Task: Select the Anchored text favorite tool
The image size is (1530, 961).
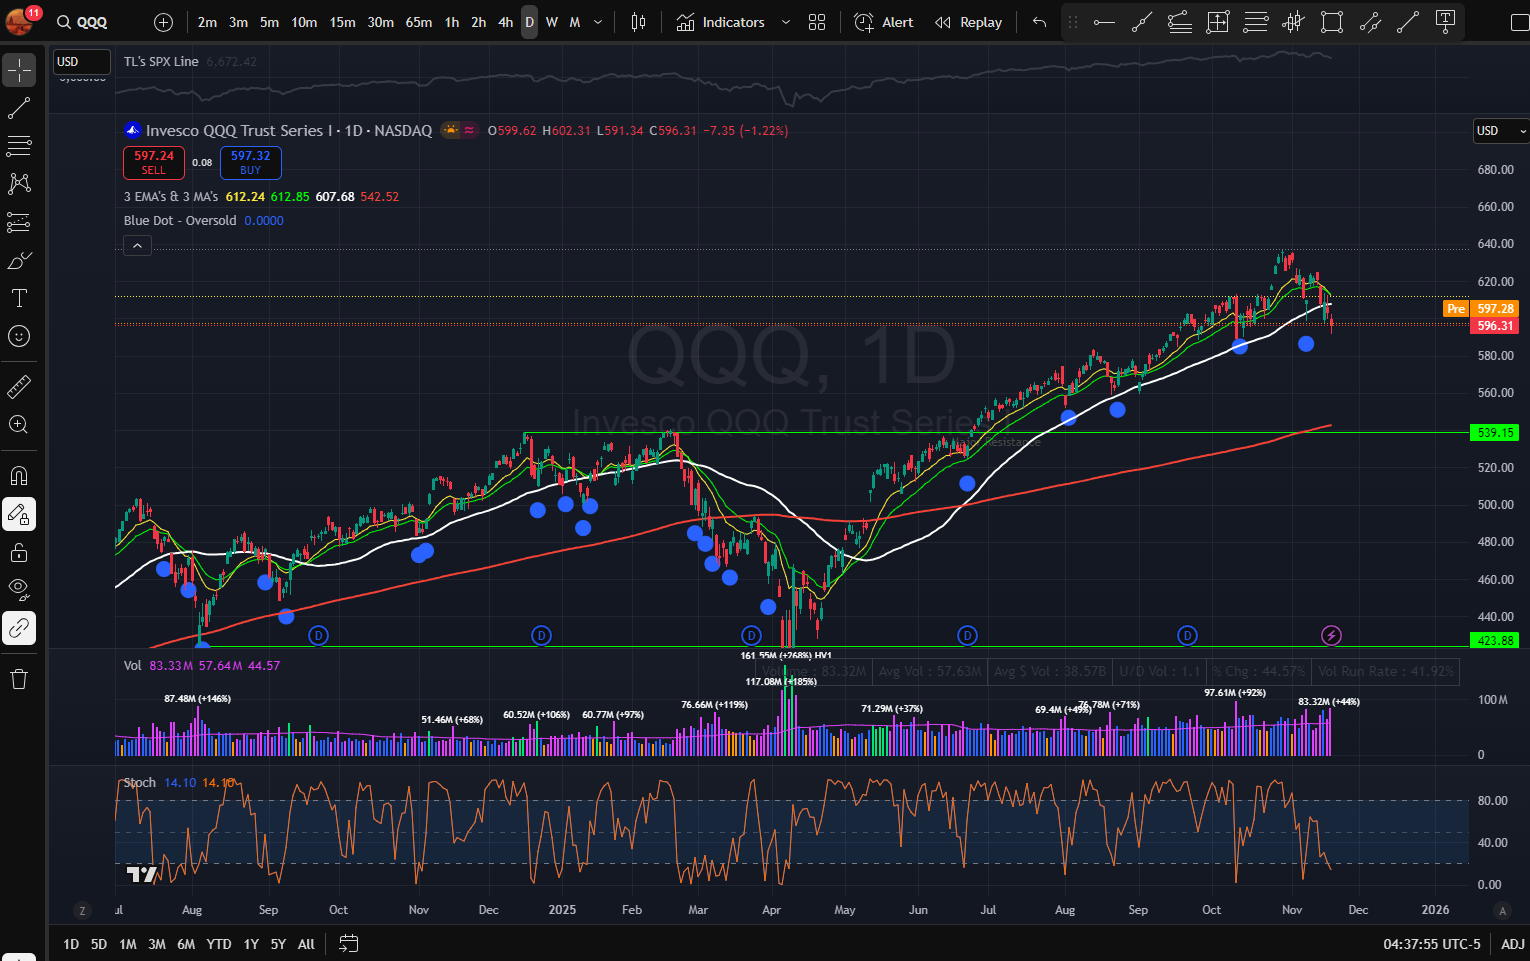Action: (x=1445, y=22)
